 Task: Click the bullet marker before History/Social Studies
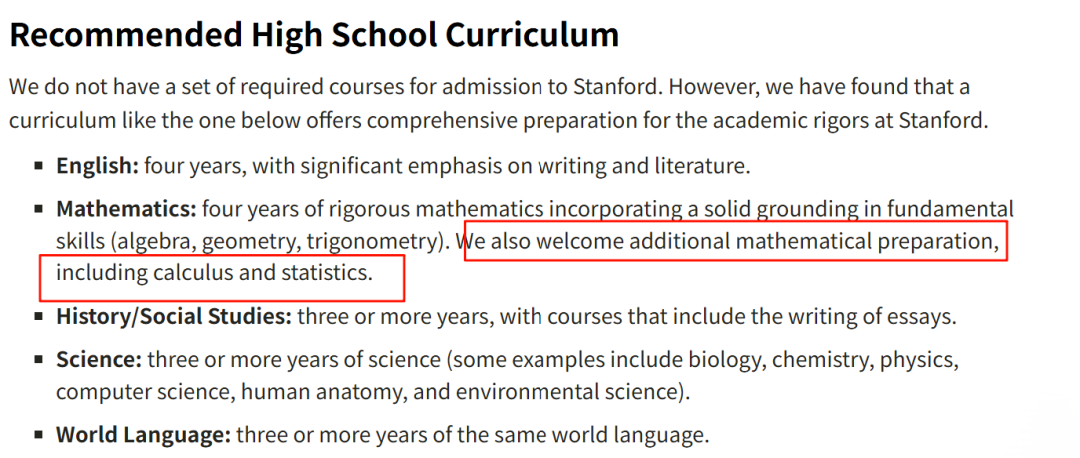click(39, 319)
